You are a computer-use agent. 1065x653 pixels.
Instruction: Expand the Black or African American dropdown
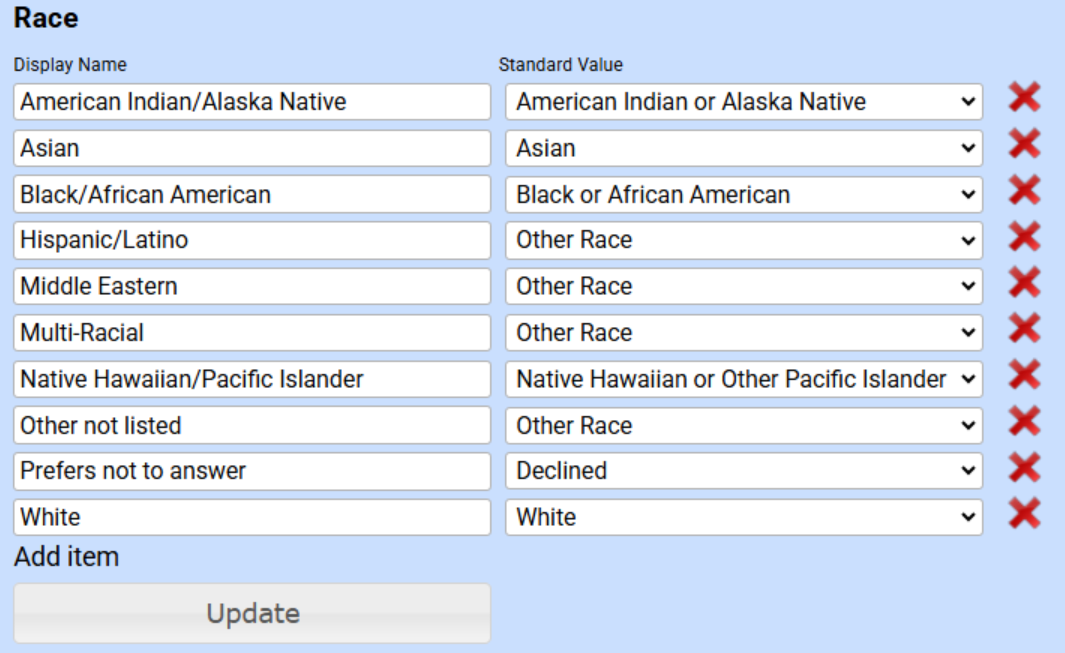tap(744, 195)
